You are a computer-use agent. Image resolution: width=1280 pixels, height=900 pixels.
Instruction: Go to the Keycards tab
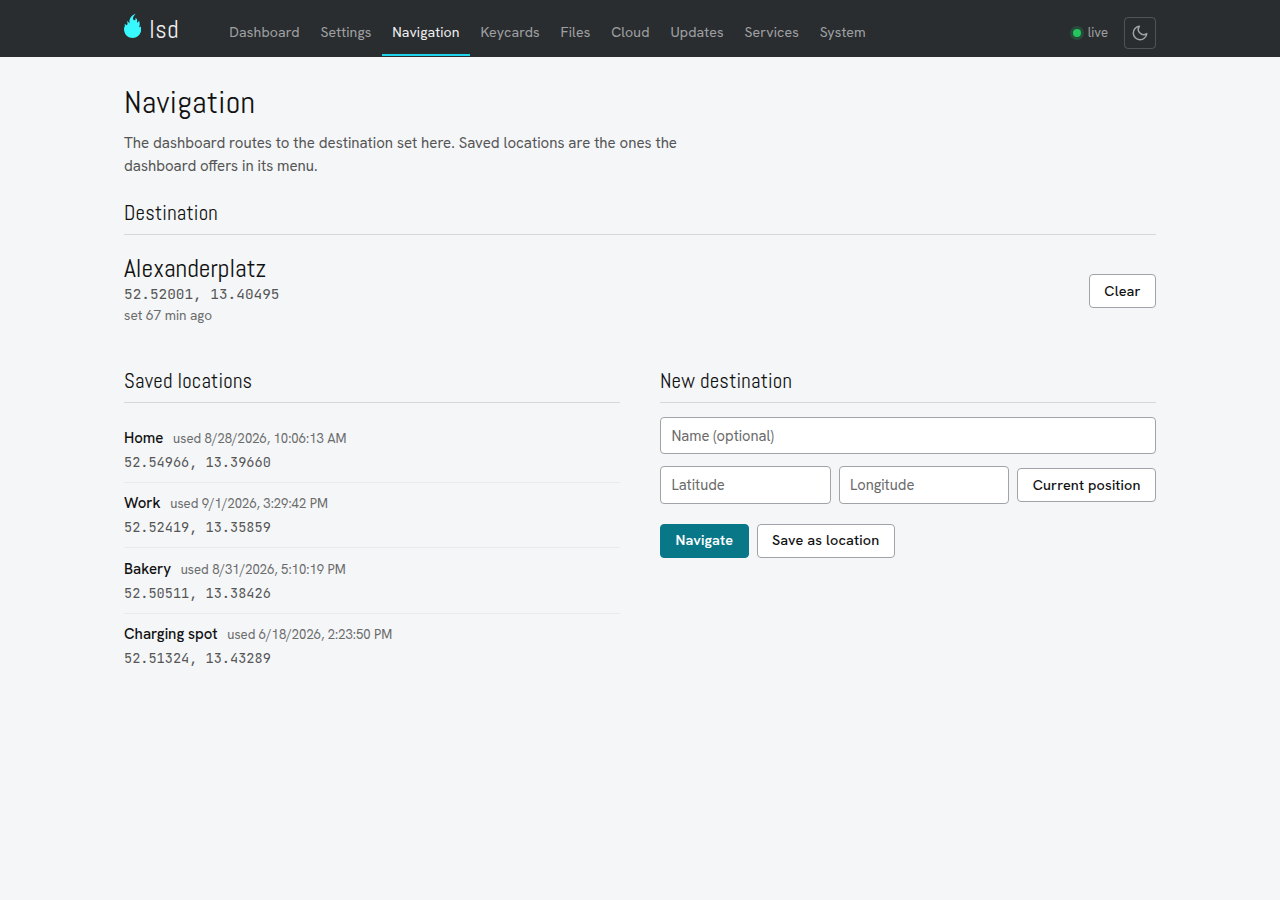[510, 32]
